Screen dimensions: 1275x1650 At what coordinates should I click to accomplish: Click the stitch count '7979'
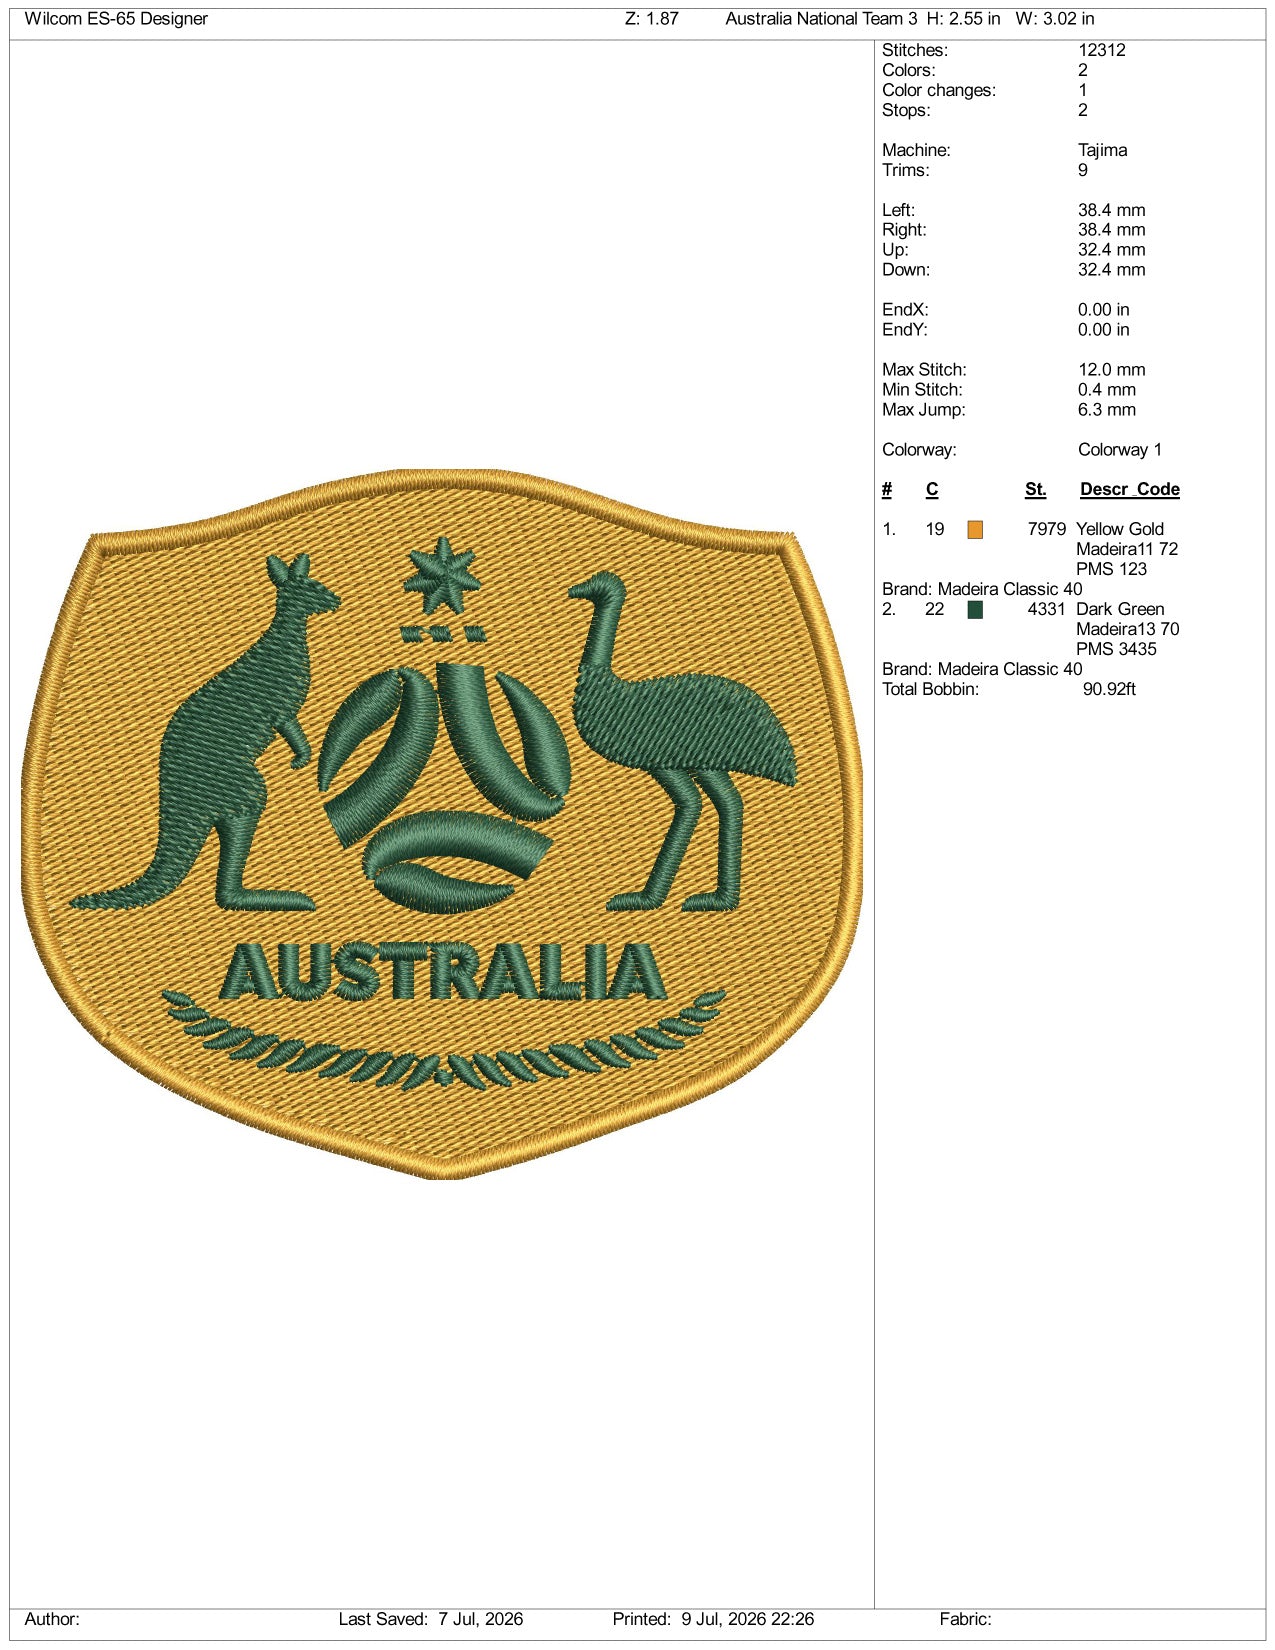coord(1047,530)
